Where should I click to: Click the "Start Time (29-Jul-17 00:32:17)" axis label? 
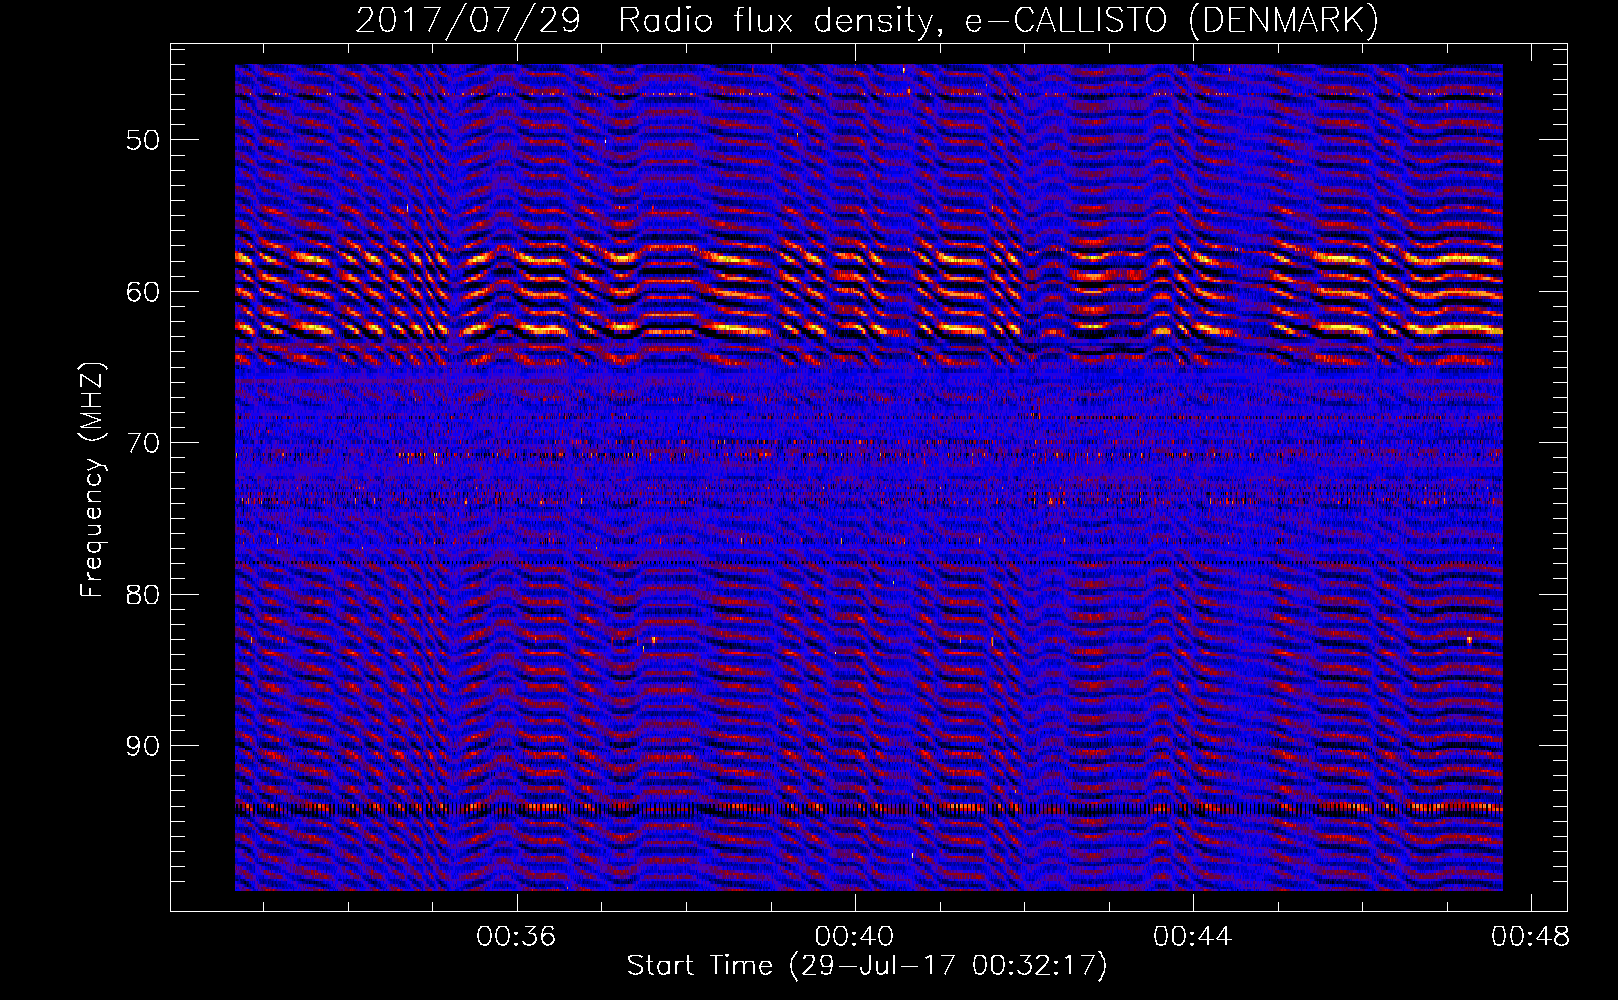pyautogui.click(x=867, y=966)
